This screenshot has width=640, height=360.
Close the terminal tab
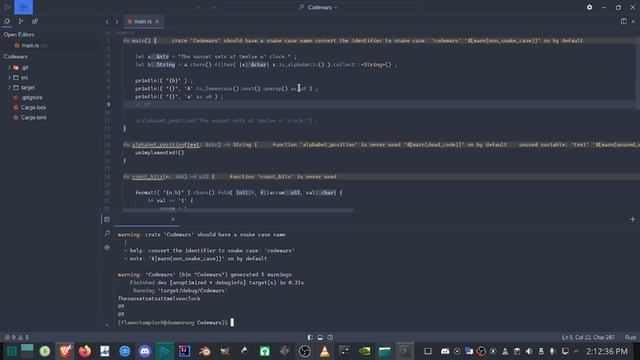click(x=173, y=219)
